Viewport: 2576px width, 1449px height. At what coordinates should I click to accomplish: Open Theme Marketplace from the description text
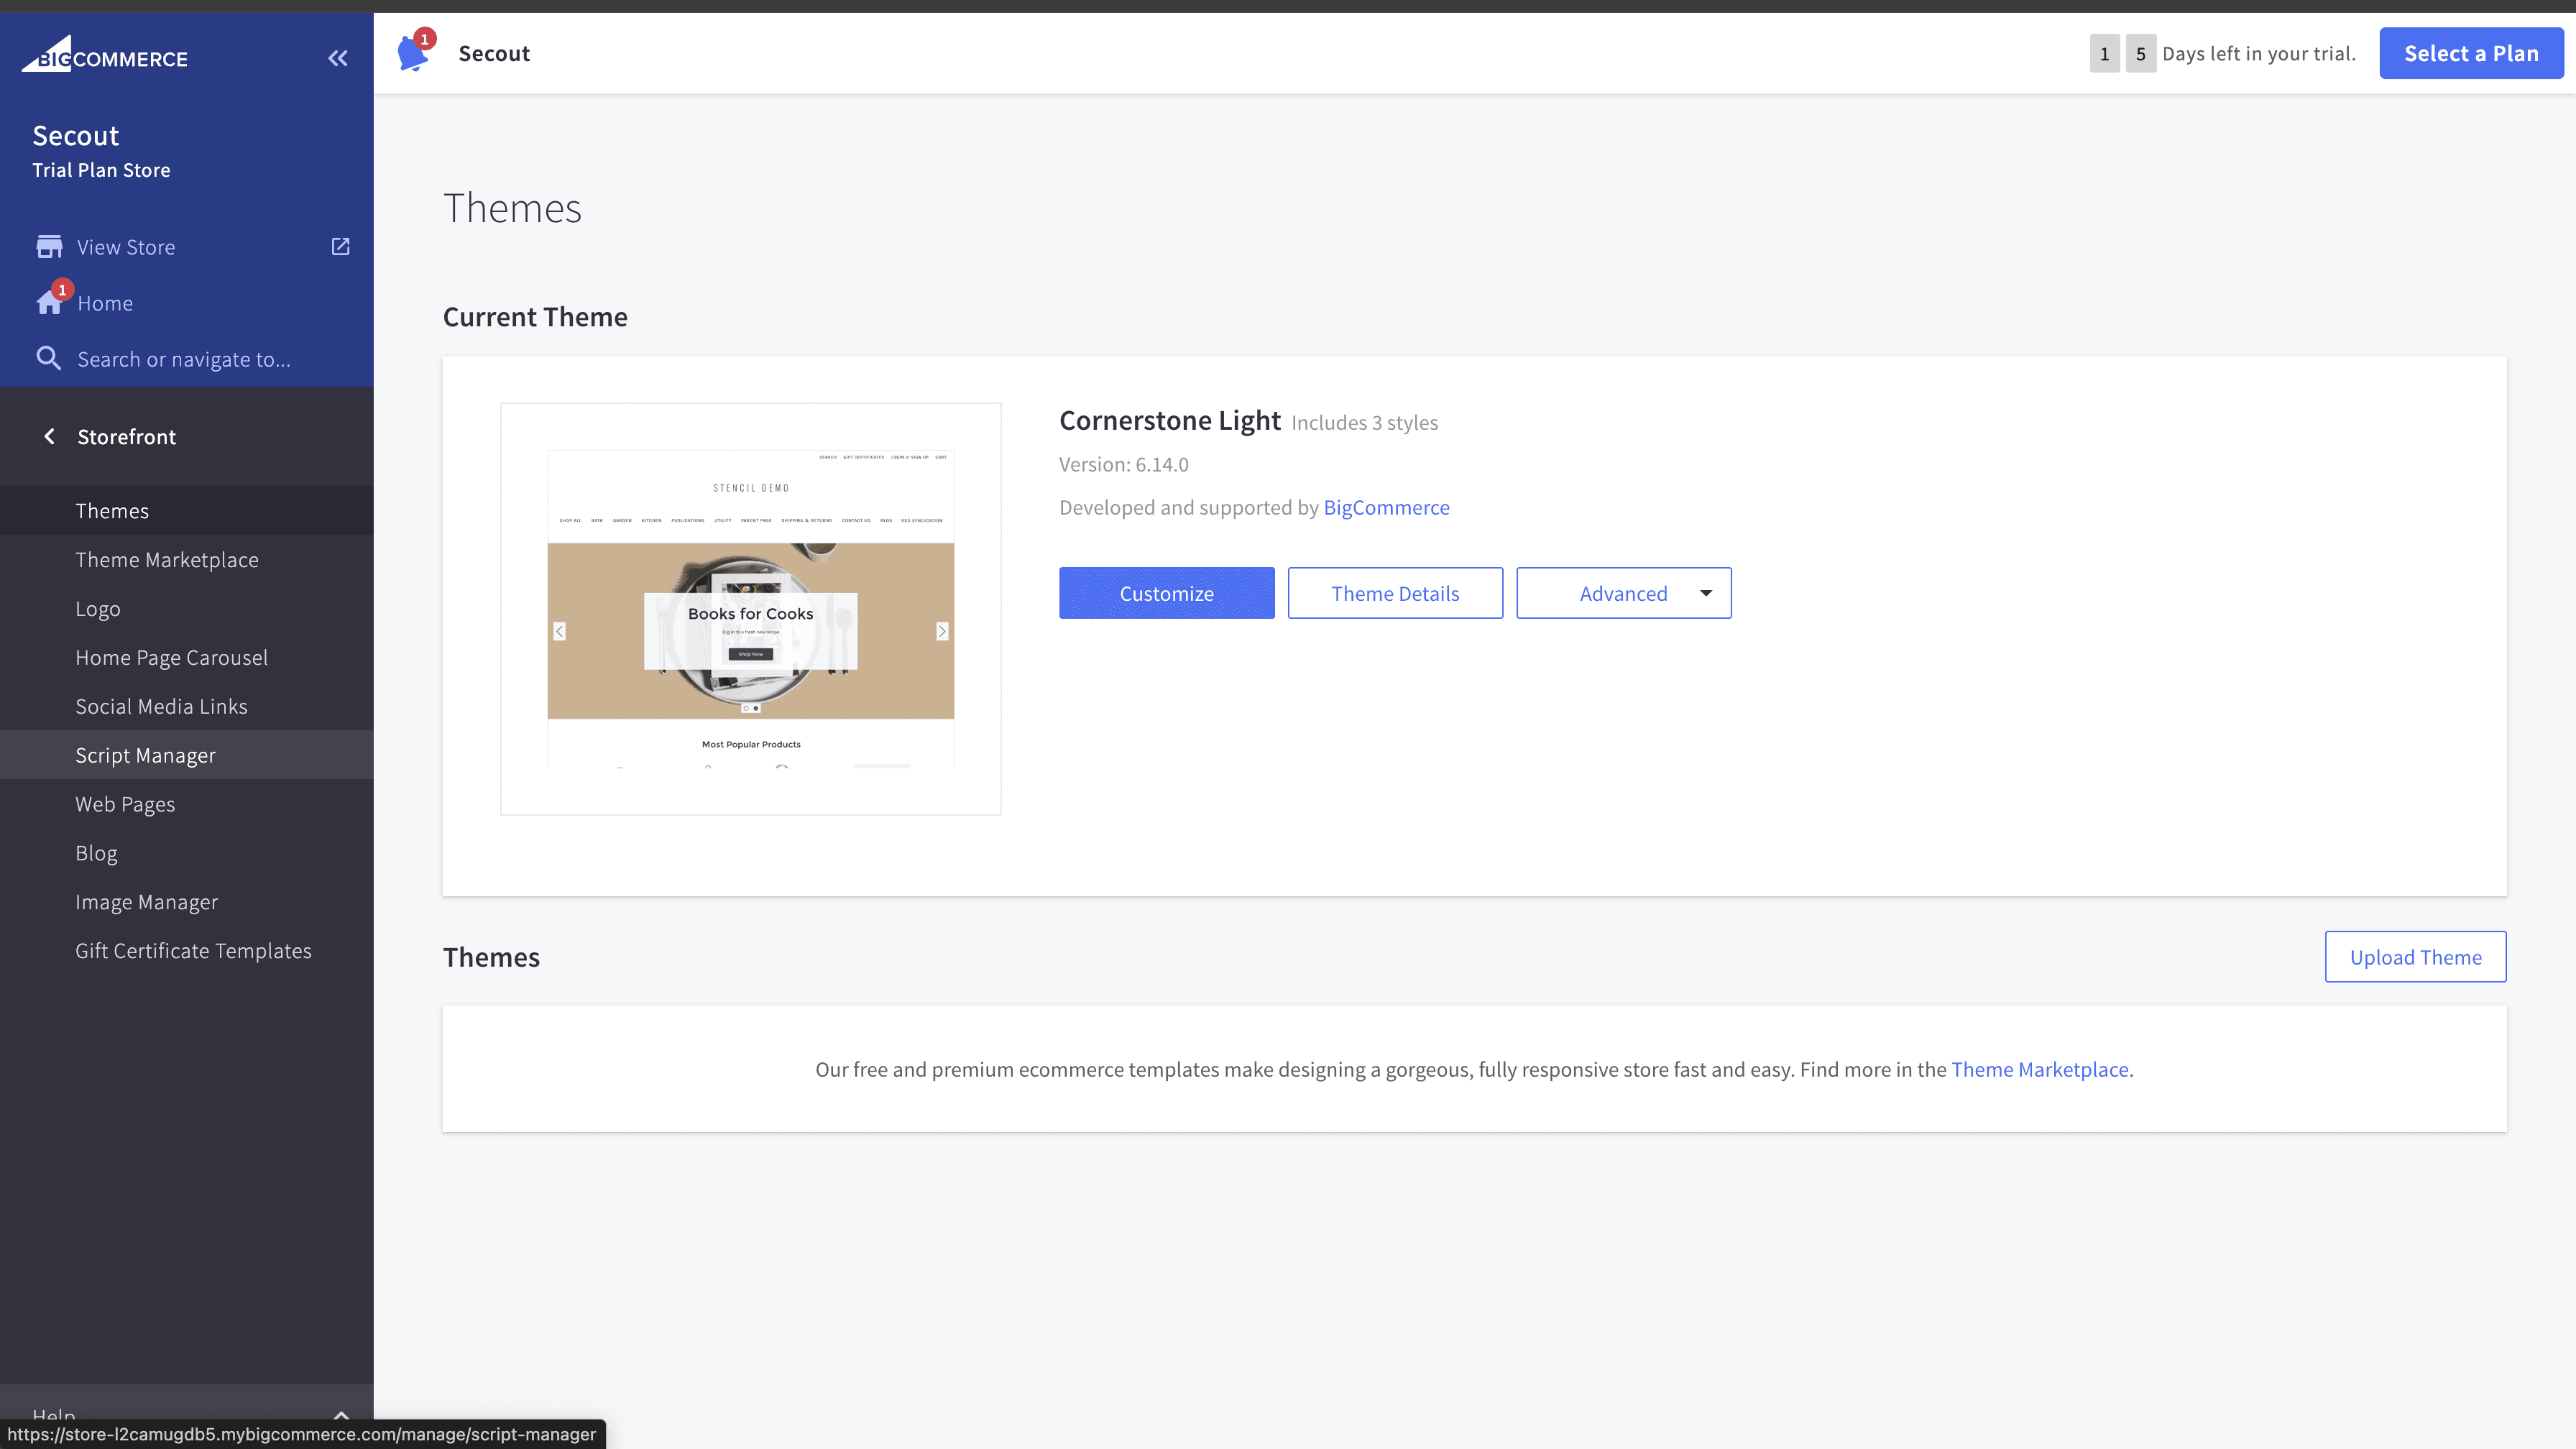[2040, 1069]
